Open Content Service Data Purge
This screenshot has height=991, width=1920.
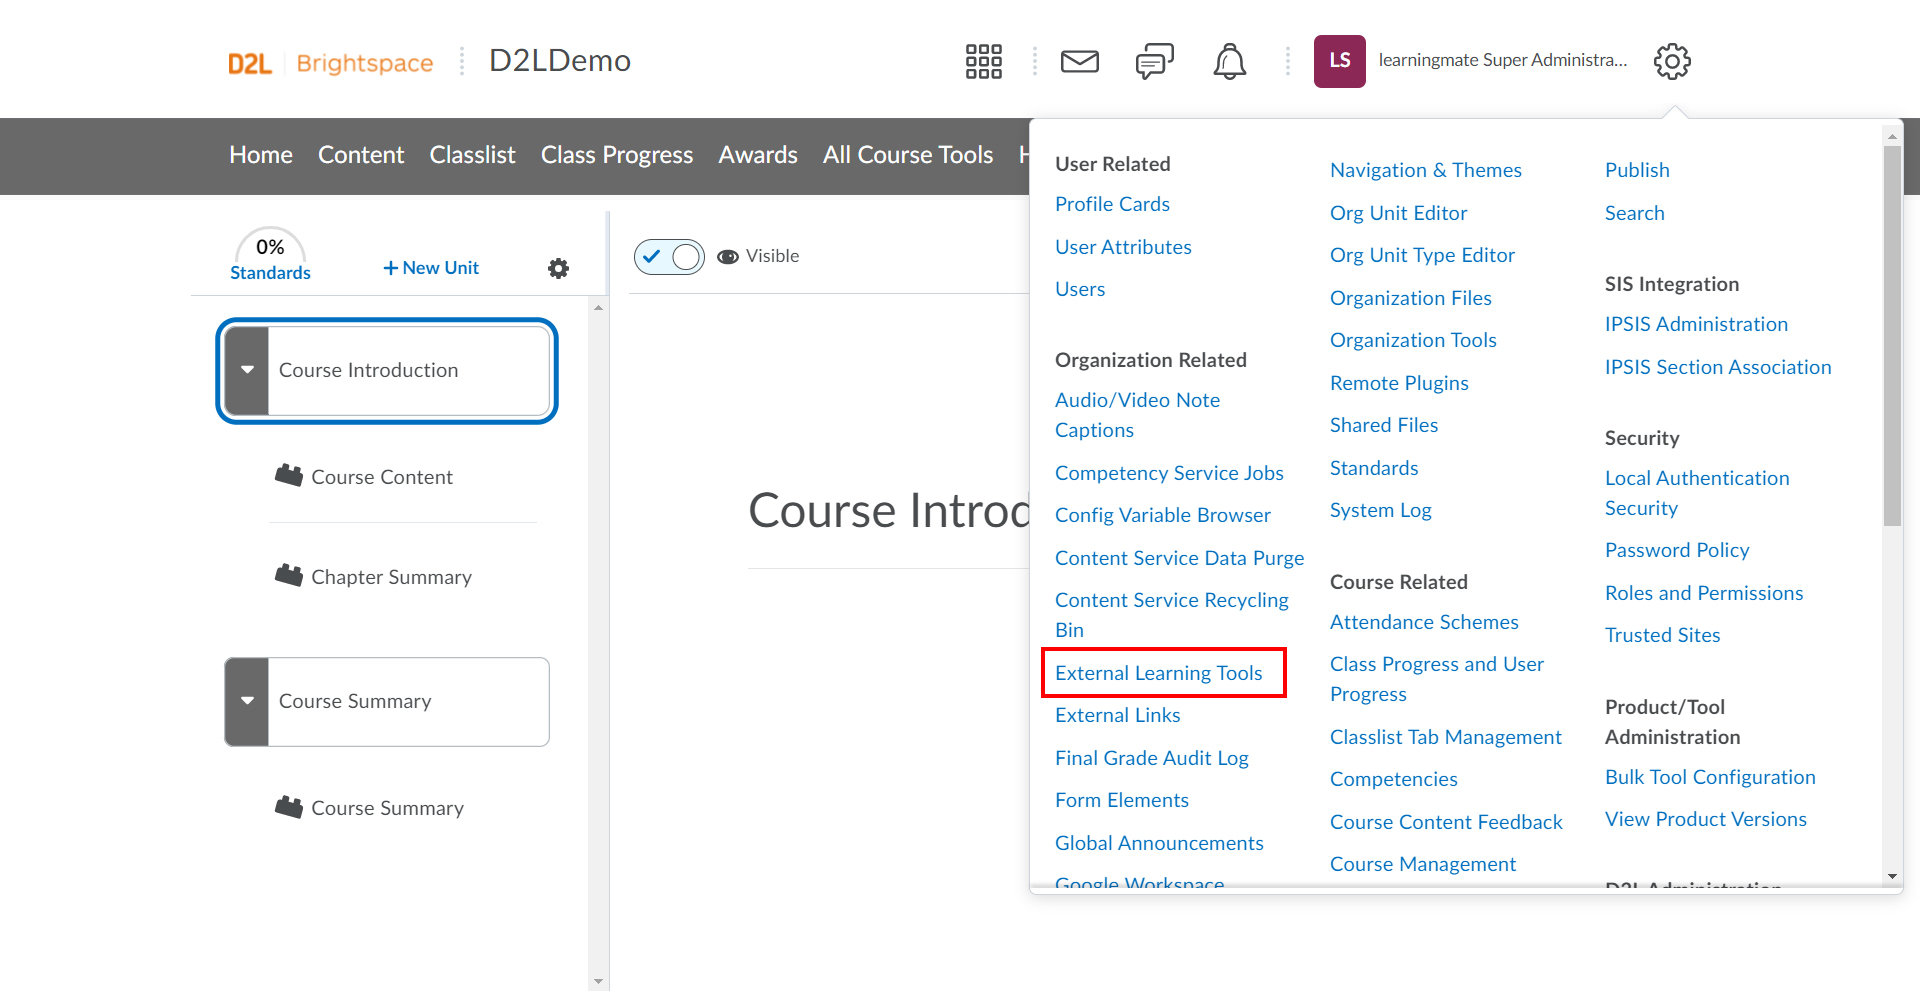[x=1179, y=558]
